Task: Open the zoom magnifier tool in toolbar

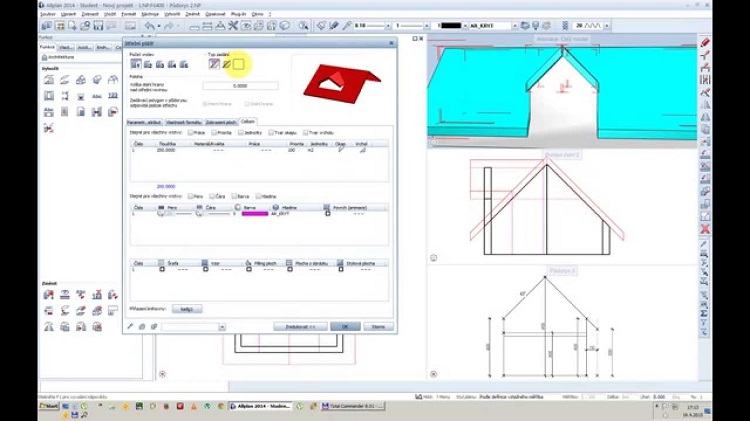Action: click(x=303, y=26)
